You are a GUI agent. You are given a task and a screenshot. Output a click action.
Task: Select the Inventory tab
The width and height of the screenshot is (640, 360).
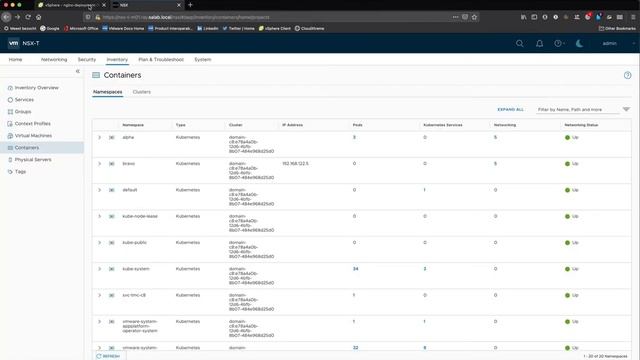pos(117,60)
